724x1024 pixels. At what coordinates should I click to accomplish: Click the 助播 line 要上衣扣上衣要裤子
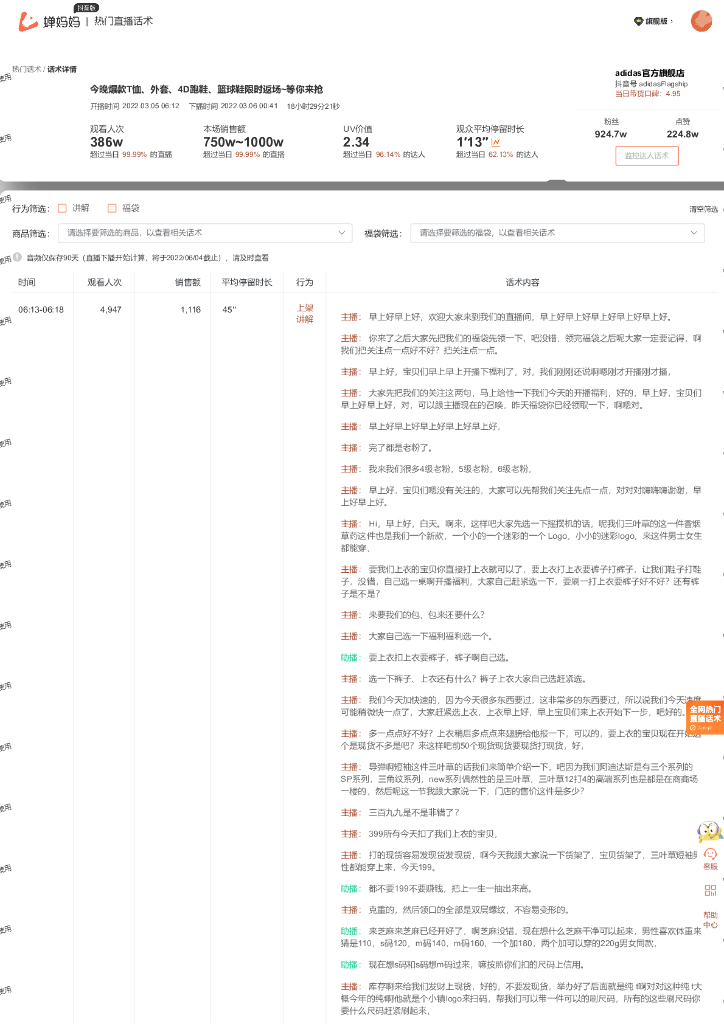tap(439, 658)
